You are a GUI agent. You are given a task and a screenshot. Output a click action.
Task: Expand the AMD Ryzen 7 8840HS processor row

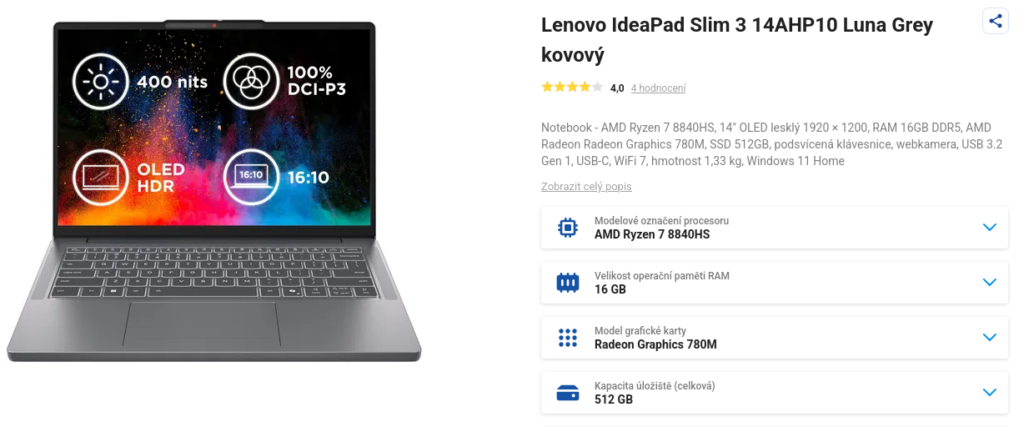[775, 227]
